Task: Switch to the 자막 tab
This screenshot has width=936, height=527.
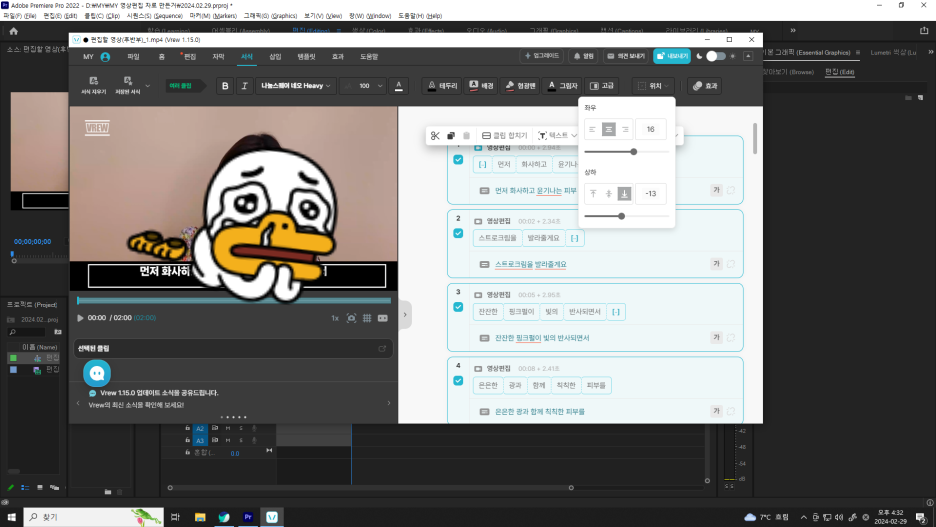Action: tap(218, 57)
